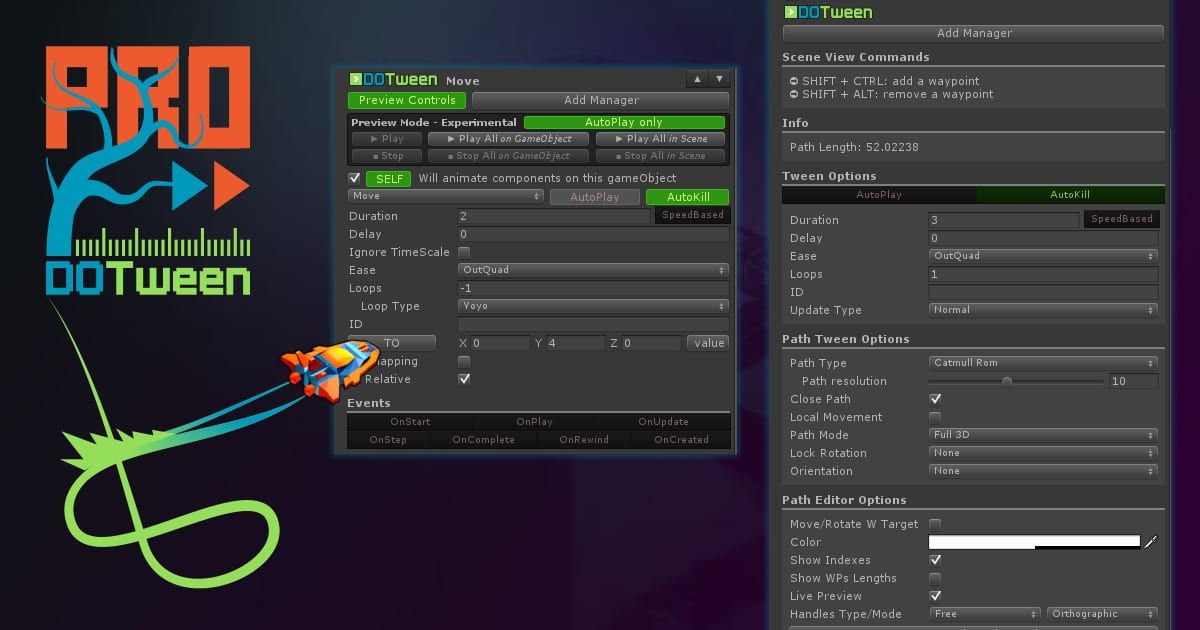The image size is (1200, 630).
Task: Open the Handles Type Free dropdown
Action: 985,614
